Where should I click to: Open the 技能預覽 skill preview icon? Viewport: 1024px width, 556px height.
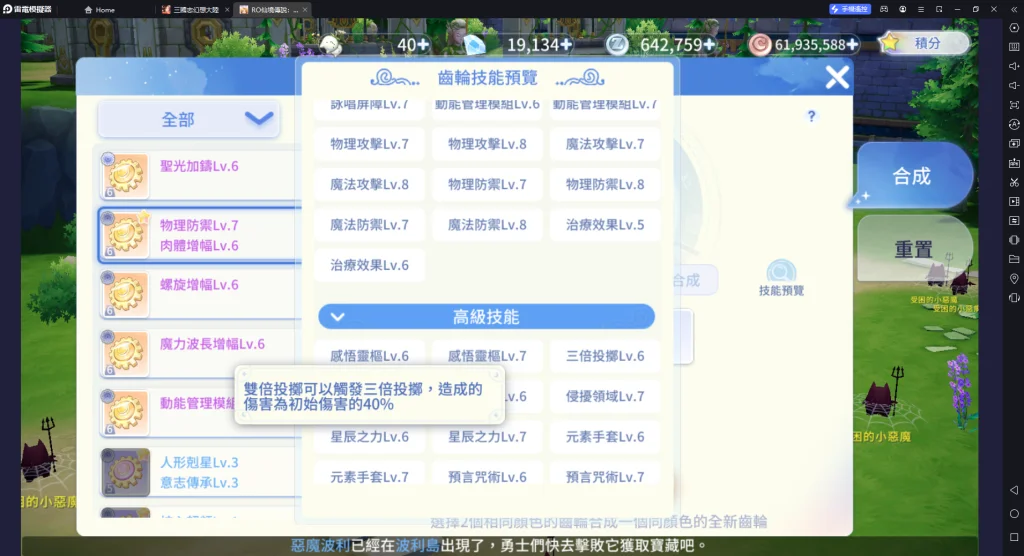point(781,278)
